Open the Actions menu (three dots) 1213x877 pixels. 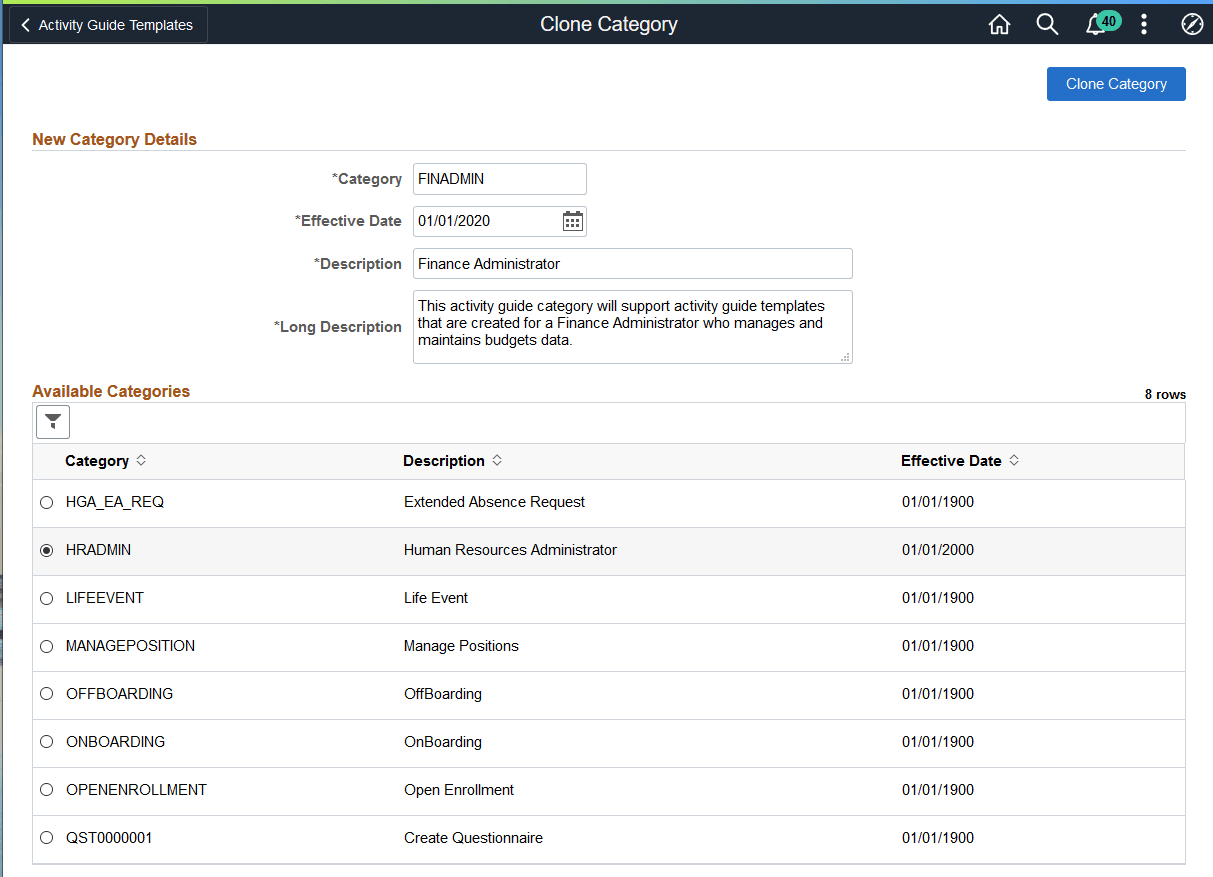1143,23
